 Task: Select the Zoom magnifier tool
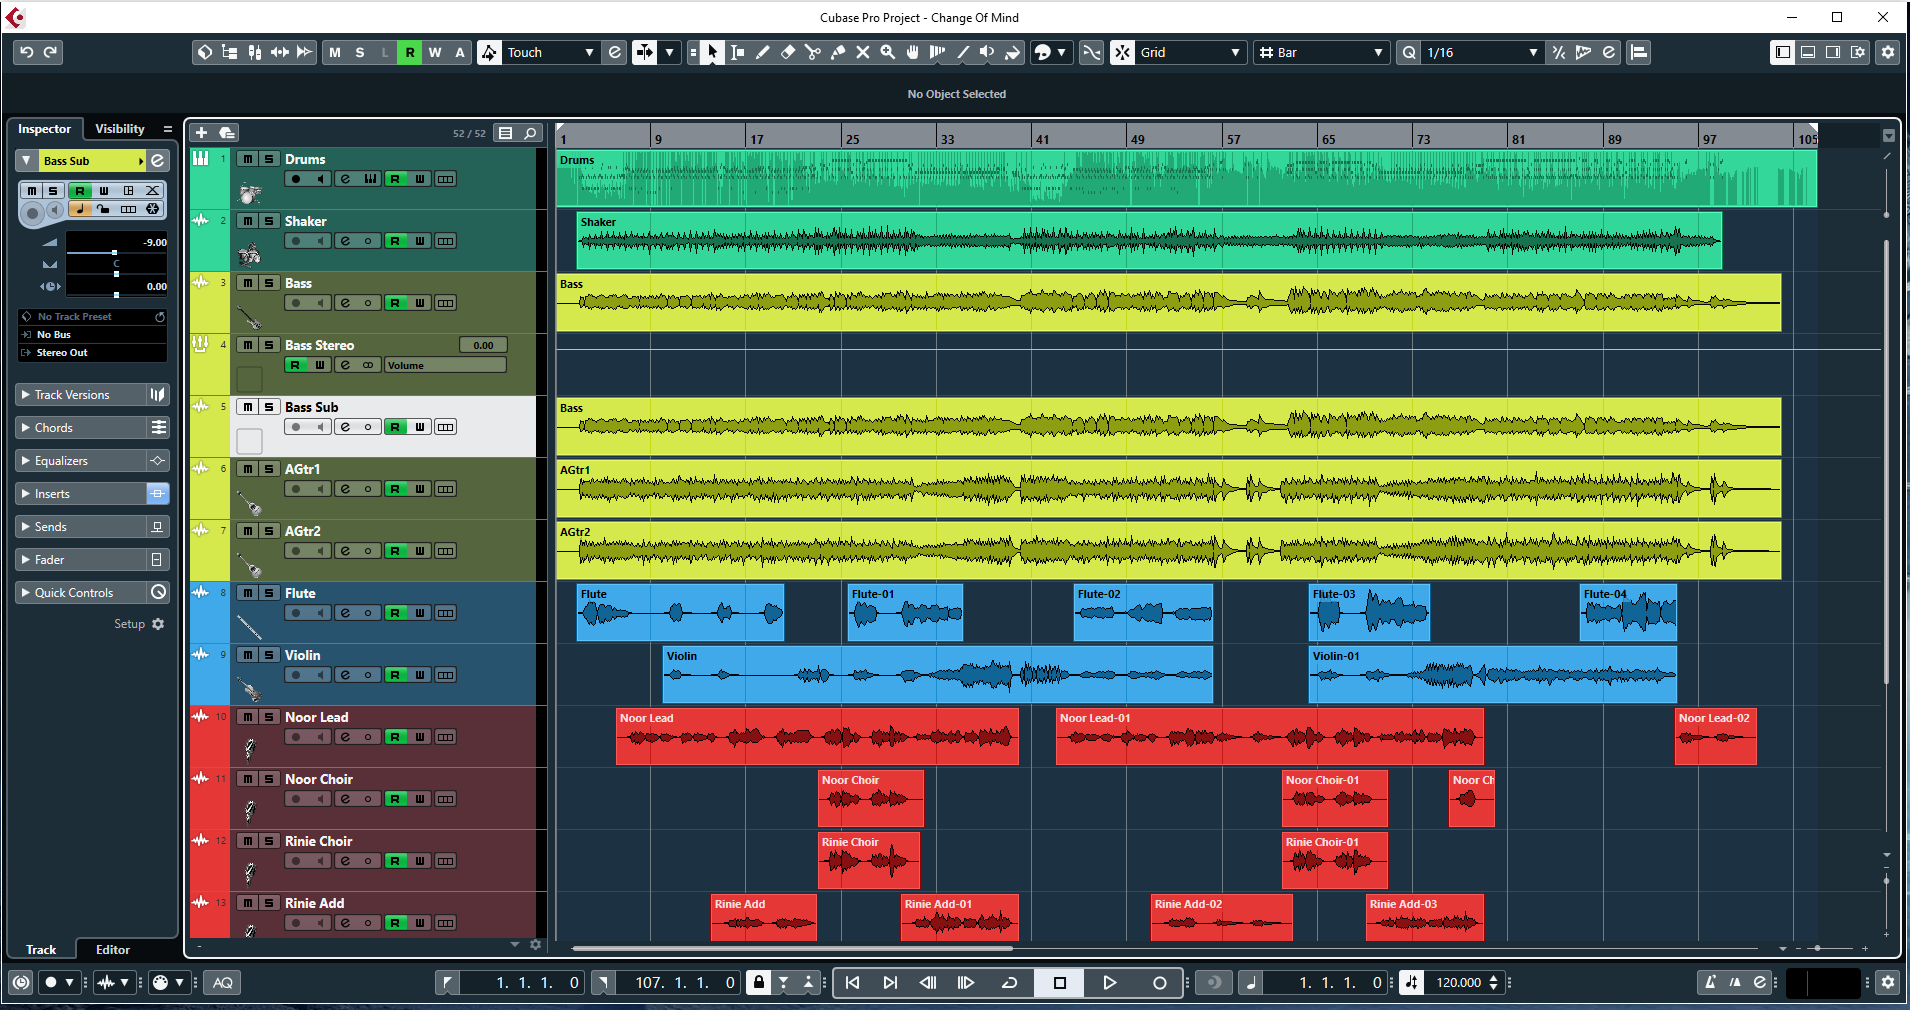(888, 52)
